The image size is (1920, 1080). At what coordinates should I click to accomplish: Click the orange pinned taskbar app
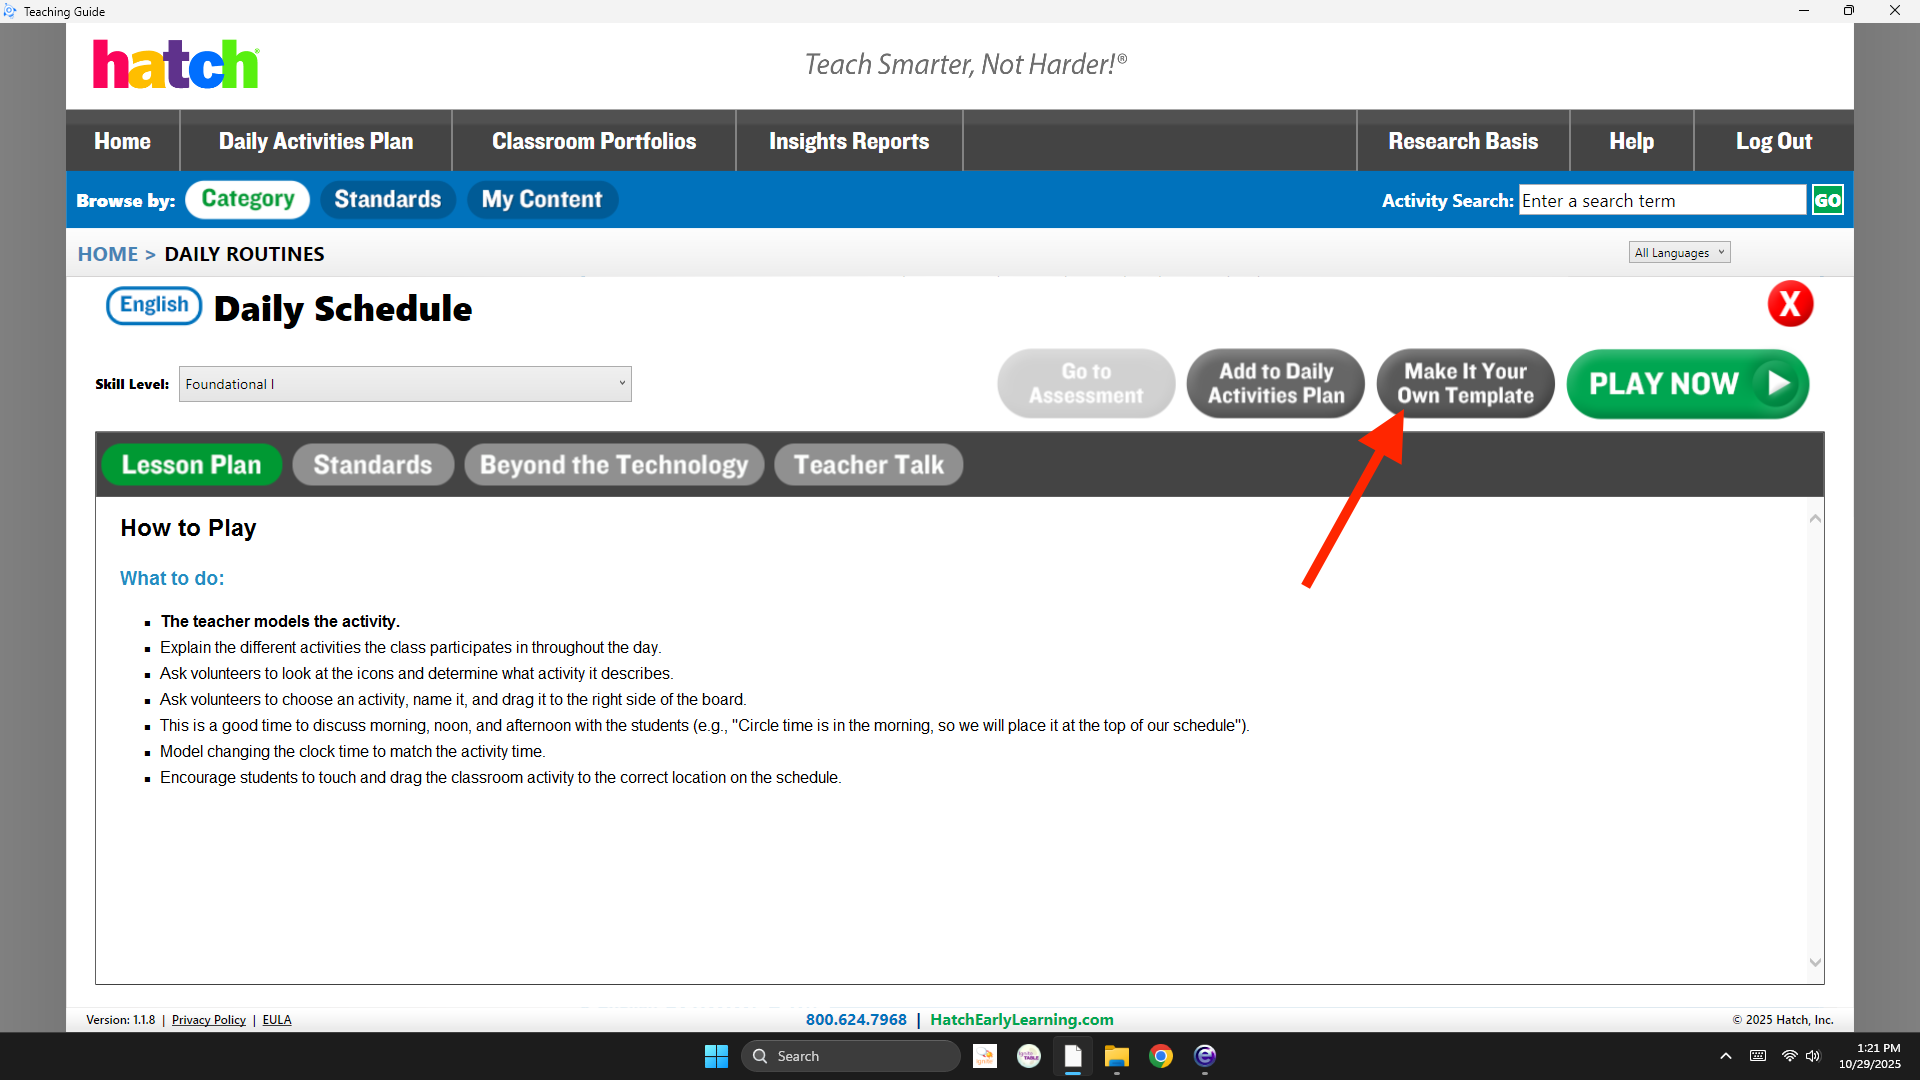tap(984, 1056)
